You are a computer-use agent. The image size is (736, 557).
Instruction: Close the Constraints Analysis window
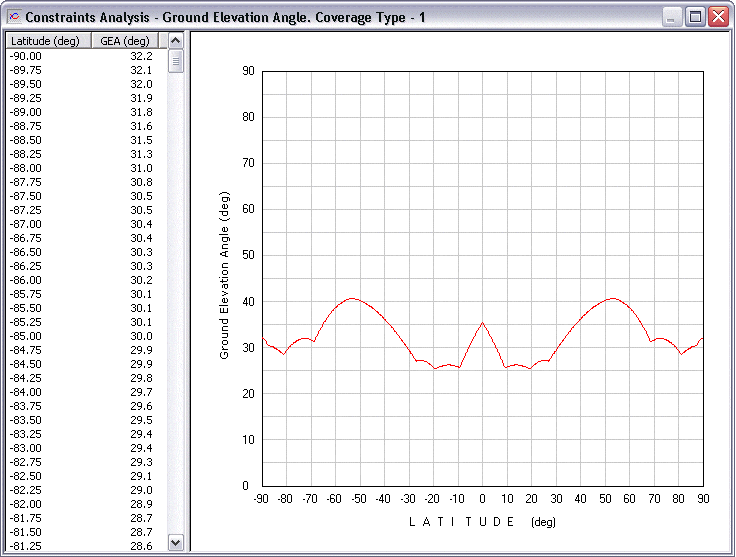[x=718, y=17]
